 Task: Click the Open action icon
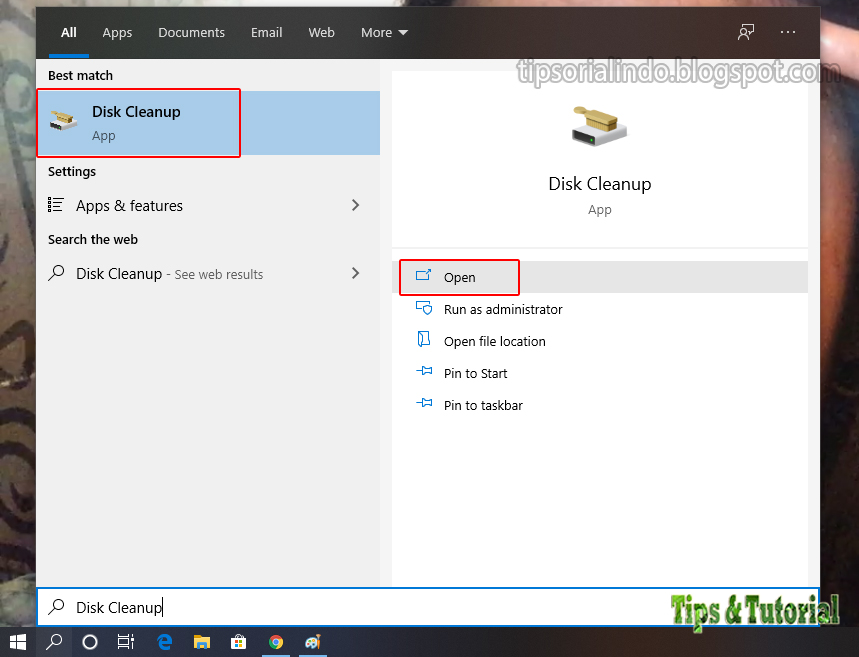[423, 275]
